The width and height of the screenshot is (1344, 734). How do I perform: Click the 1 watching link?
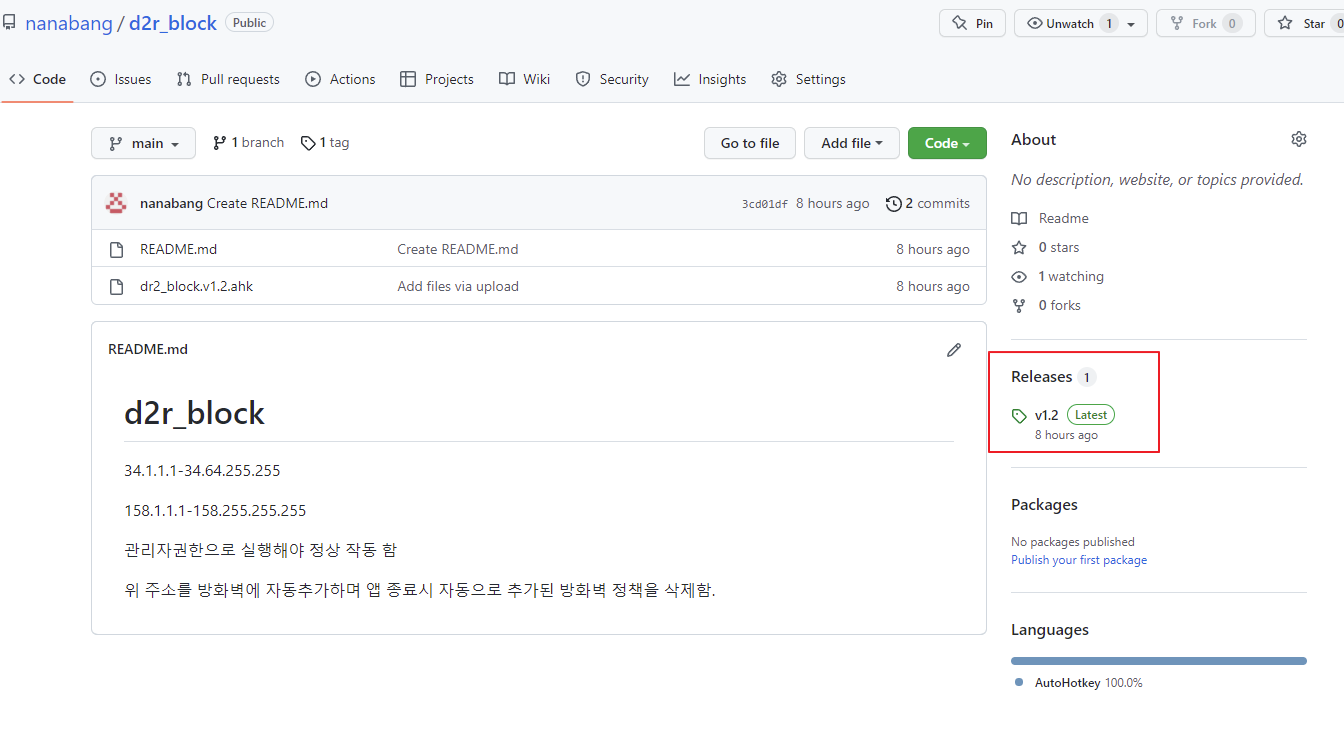point(1057,276)
